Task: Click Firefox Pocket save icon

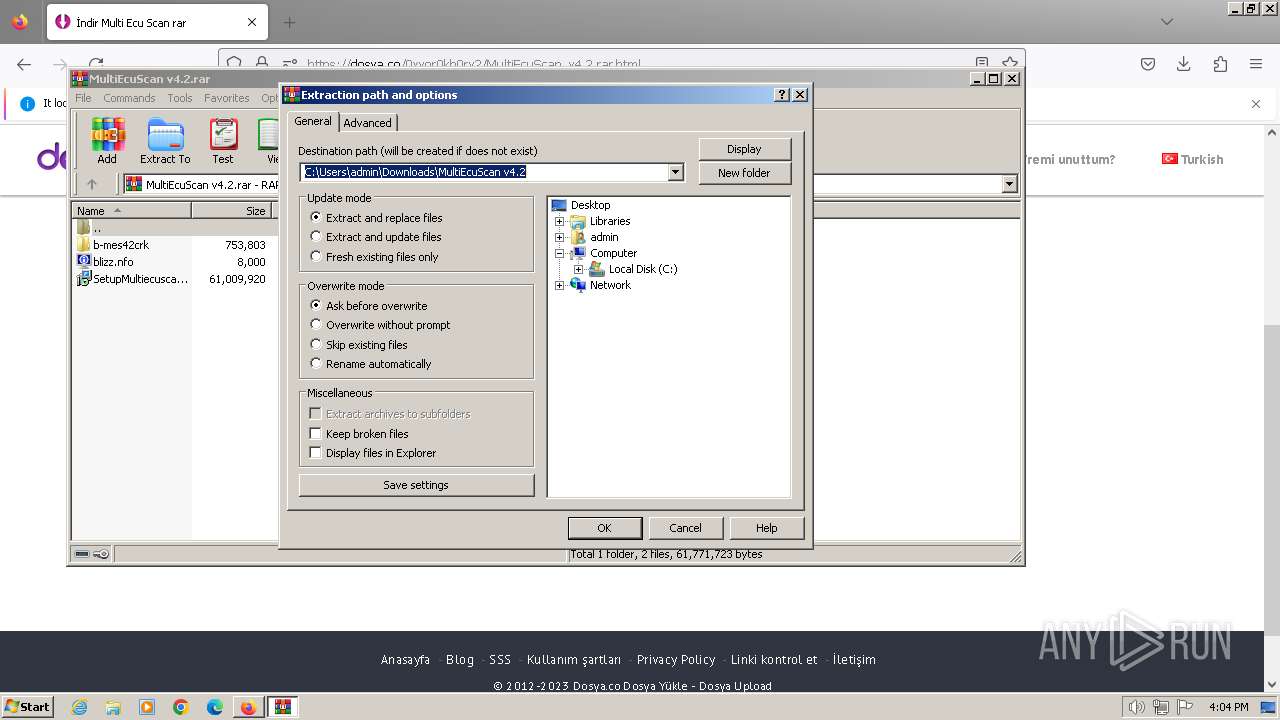Action: coord(1148,64)
